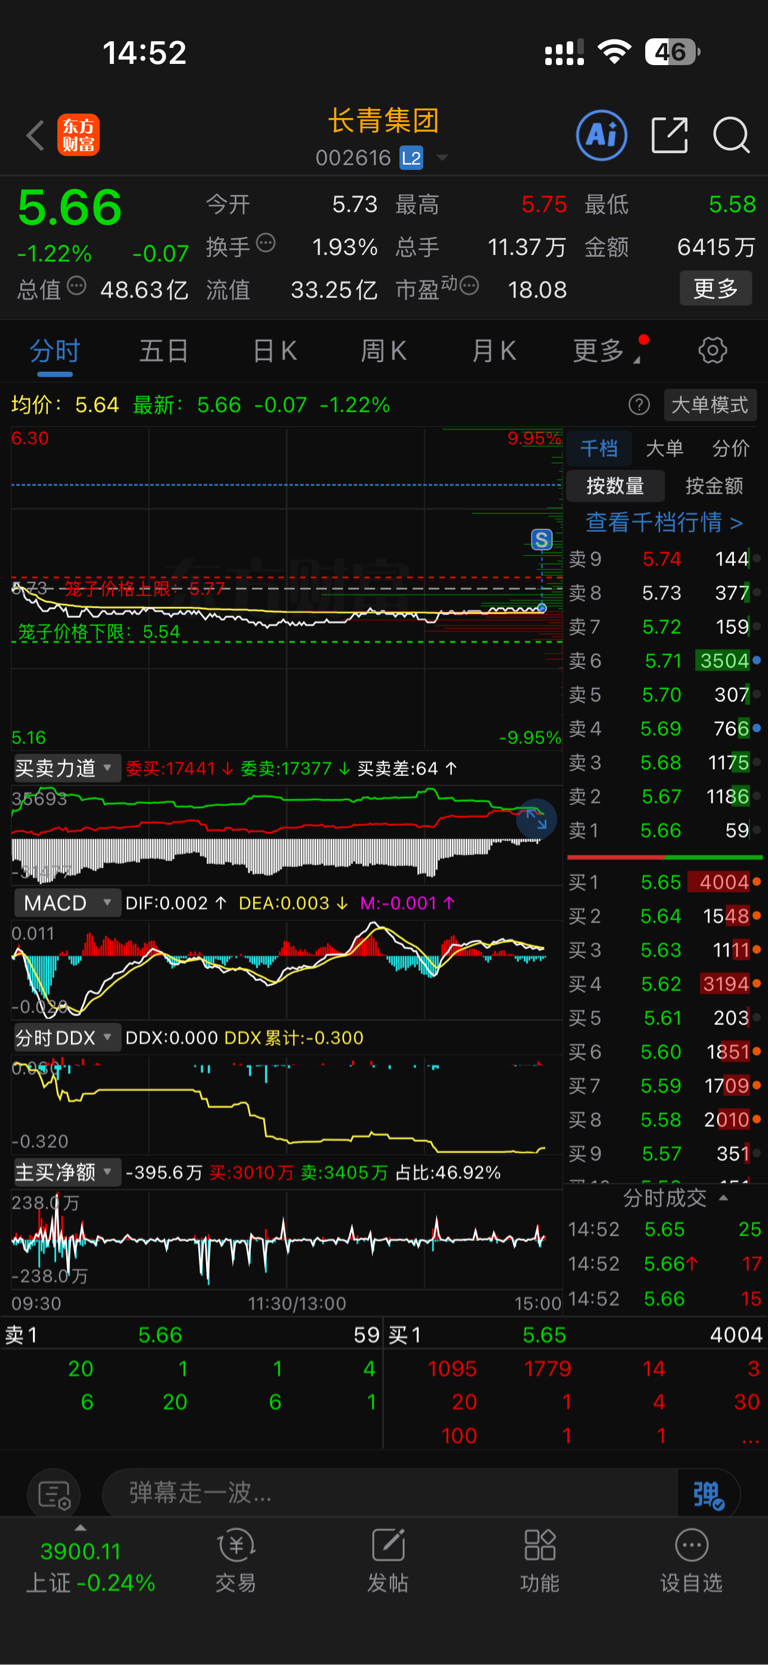Image resolution: width=768 pixels, height=1665 pixels.
Task: Tap the 买4 row at 5.62
Action: click(x=664, y=984)
